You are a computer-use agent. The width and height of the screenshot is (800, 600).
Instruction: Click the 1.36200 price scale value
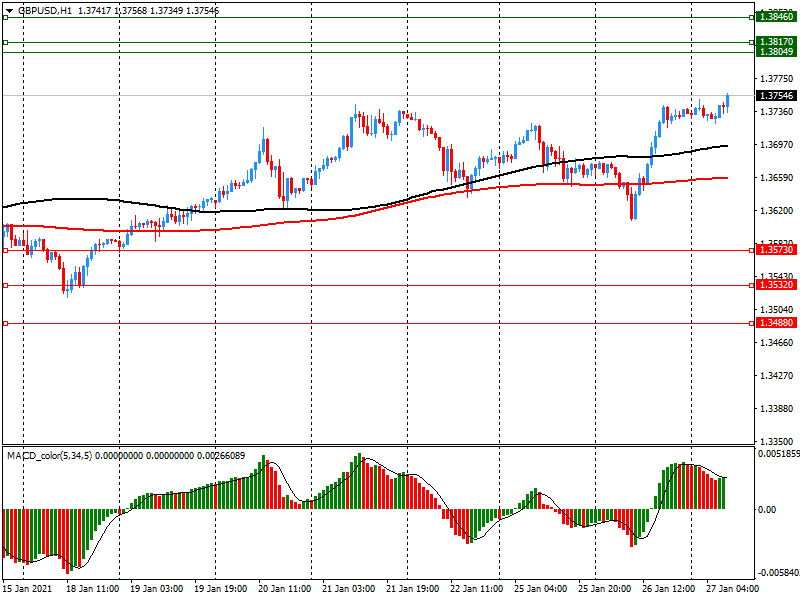777,211
